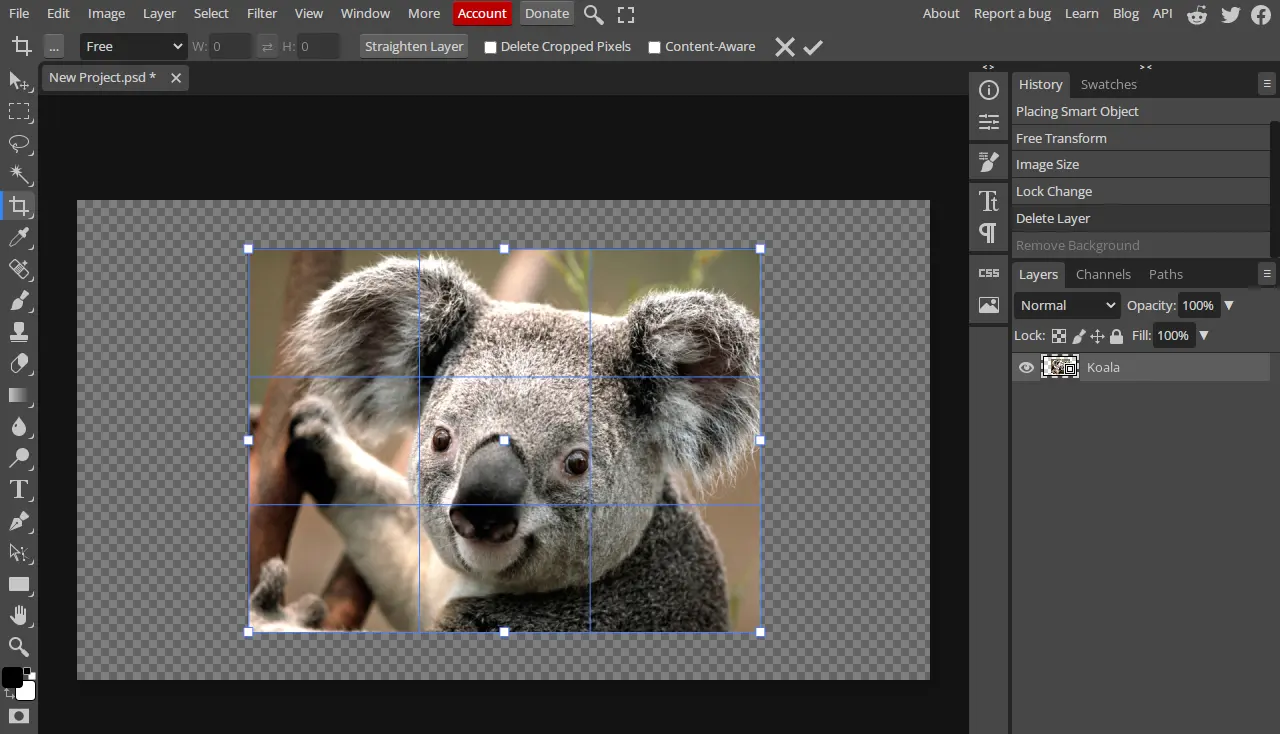
Task: Switch to the Channels tab
Action: coord(1103,274)
